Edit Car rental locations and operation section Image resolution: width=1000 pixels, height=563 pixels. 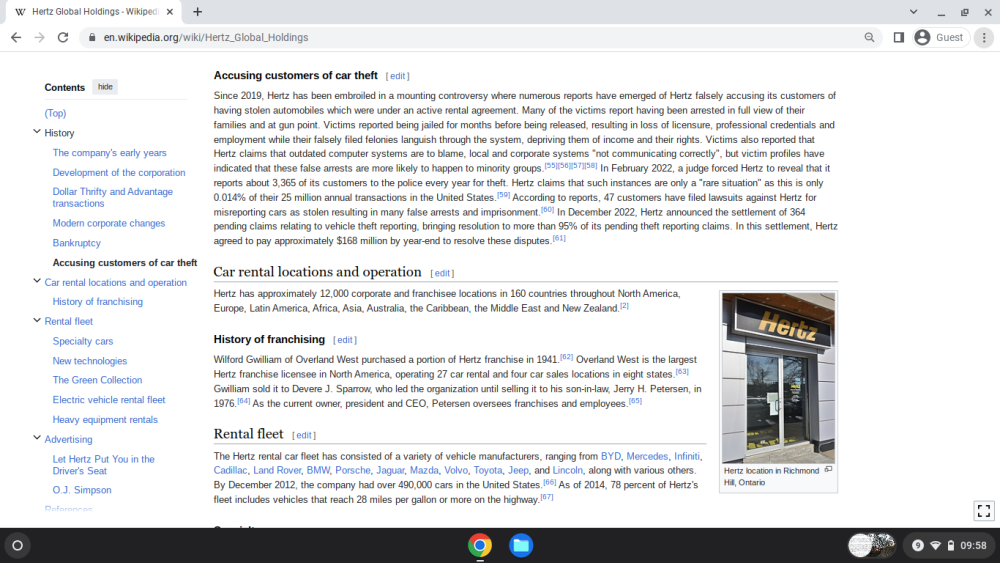coord(442,273)
